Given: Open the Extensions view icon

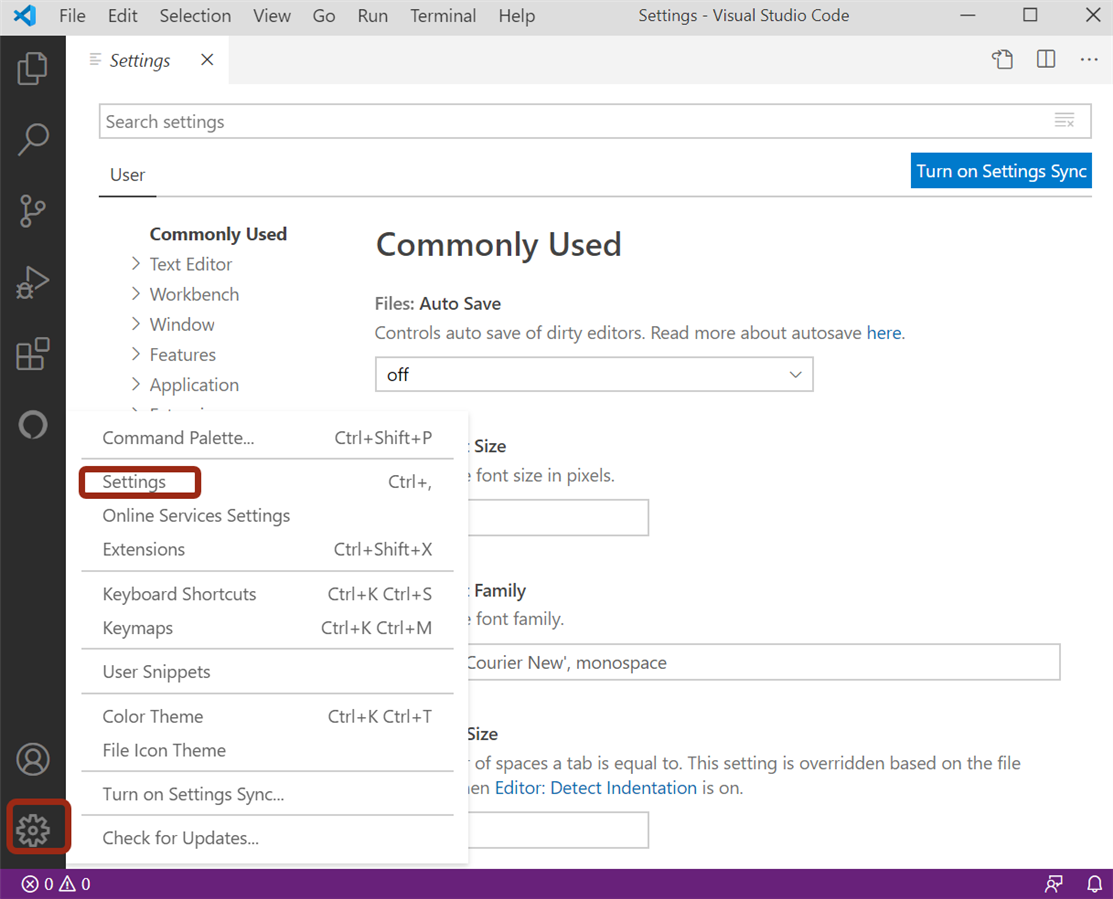Looking at the screenshot, I should click(32, 355).
